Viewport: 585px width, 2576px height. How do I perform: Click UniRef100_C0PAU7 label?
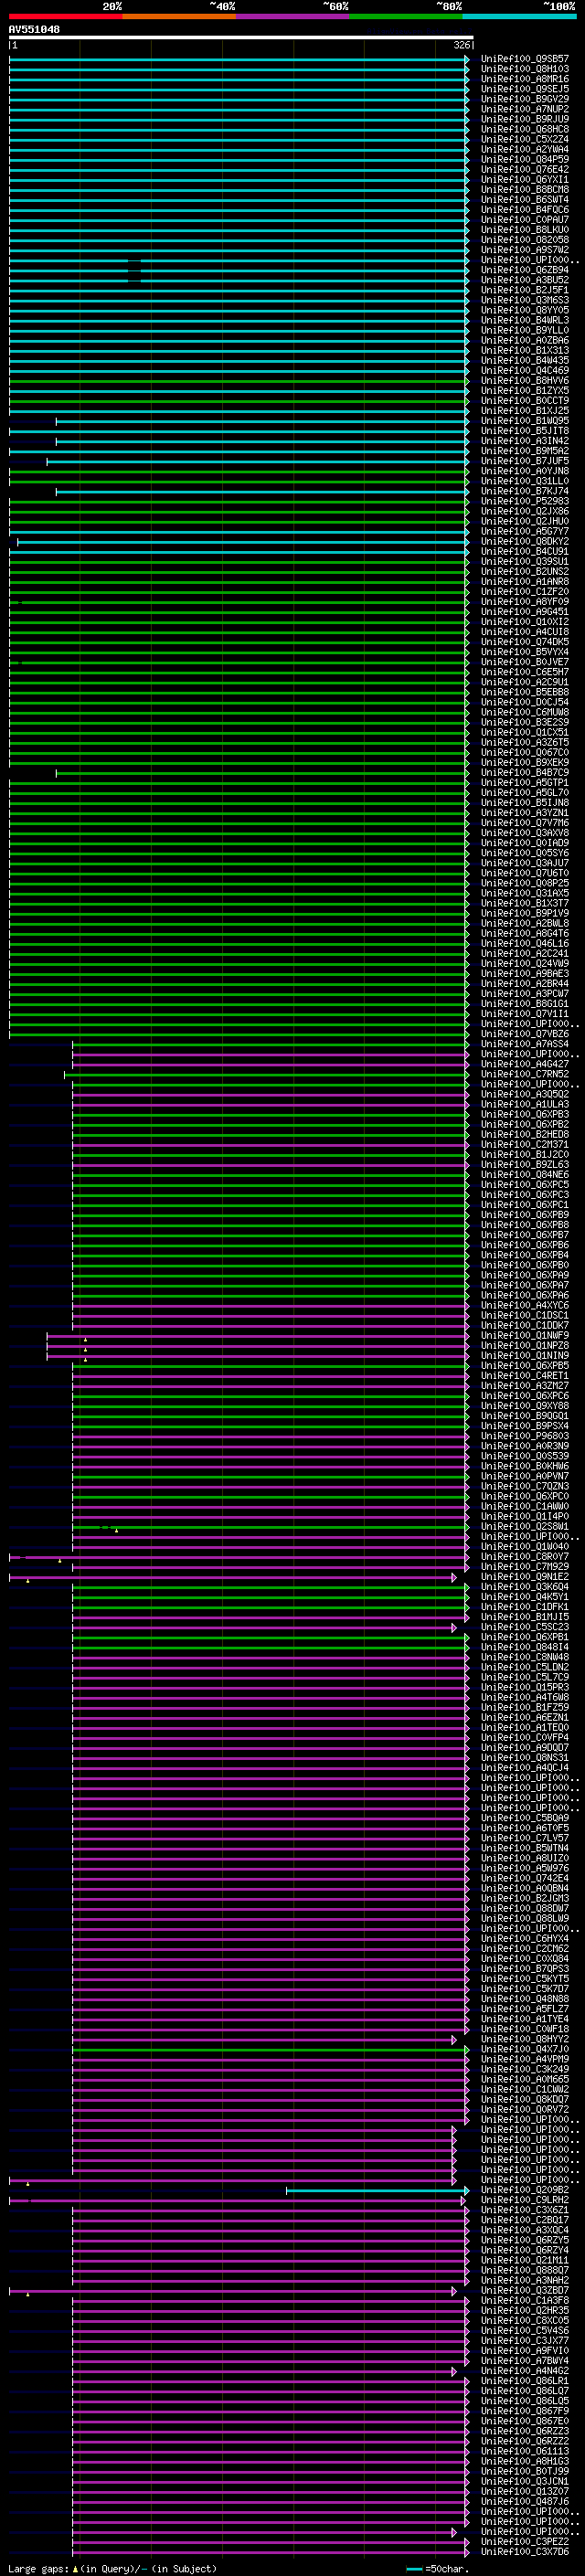tap(525, 219)
